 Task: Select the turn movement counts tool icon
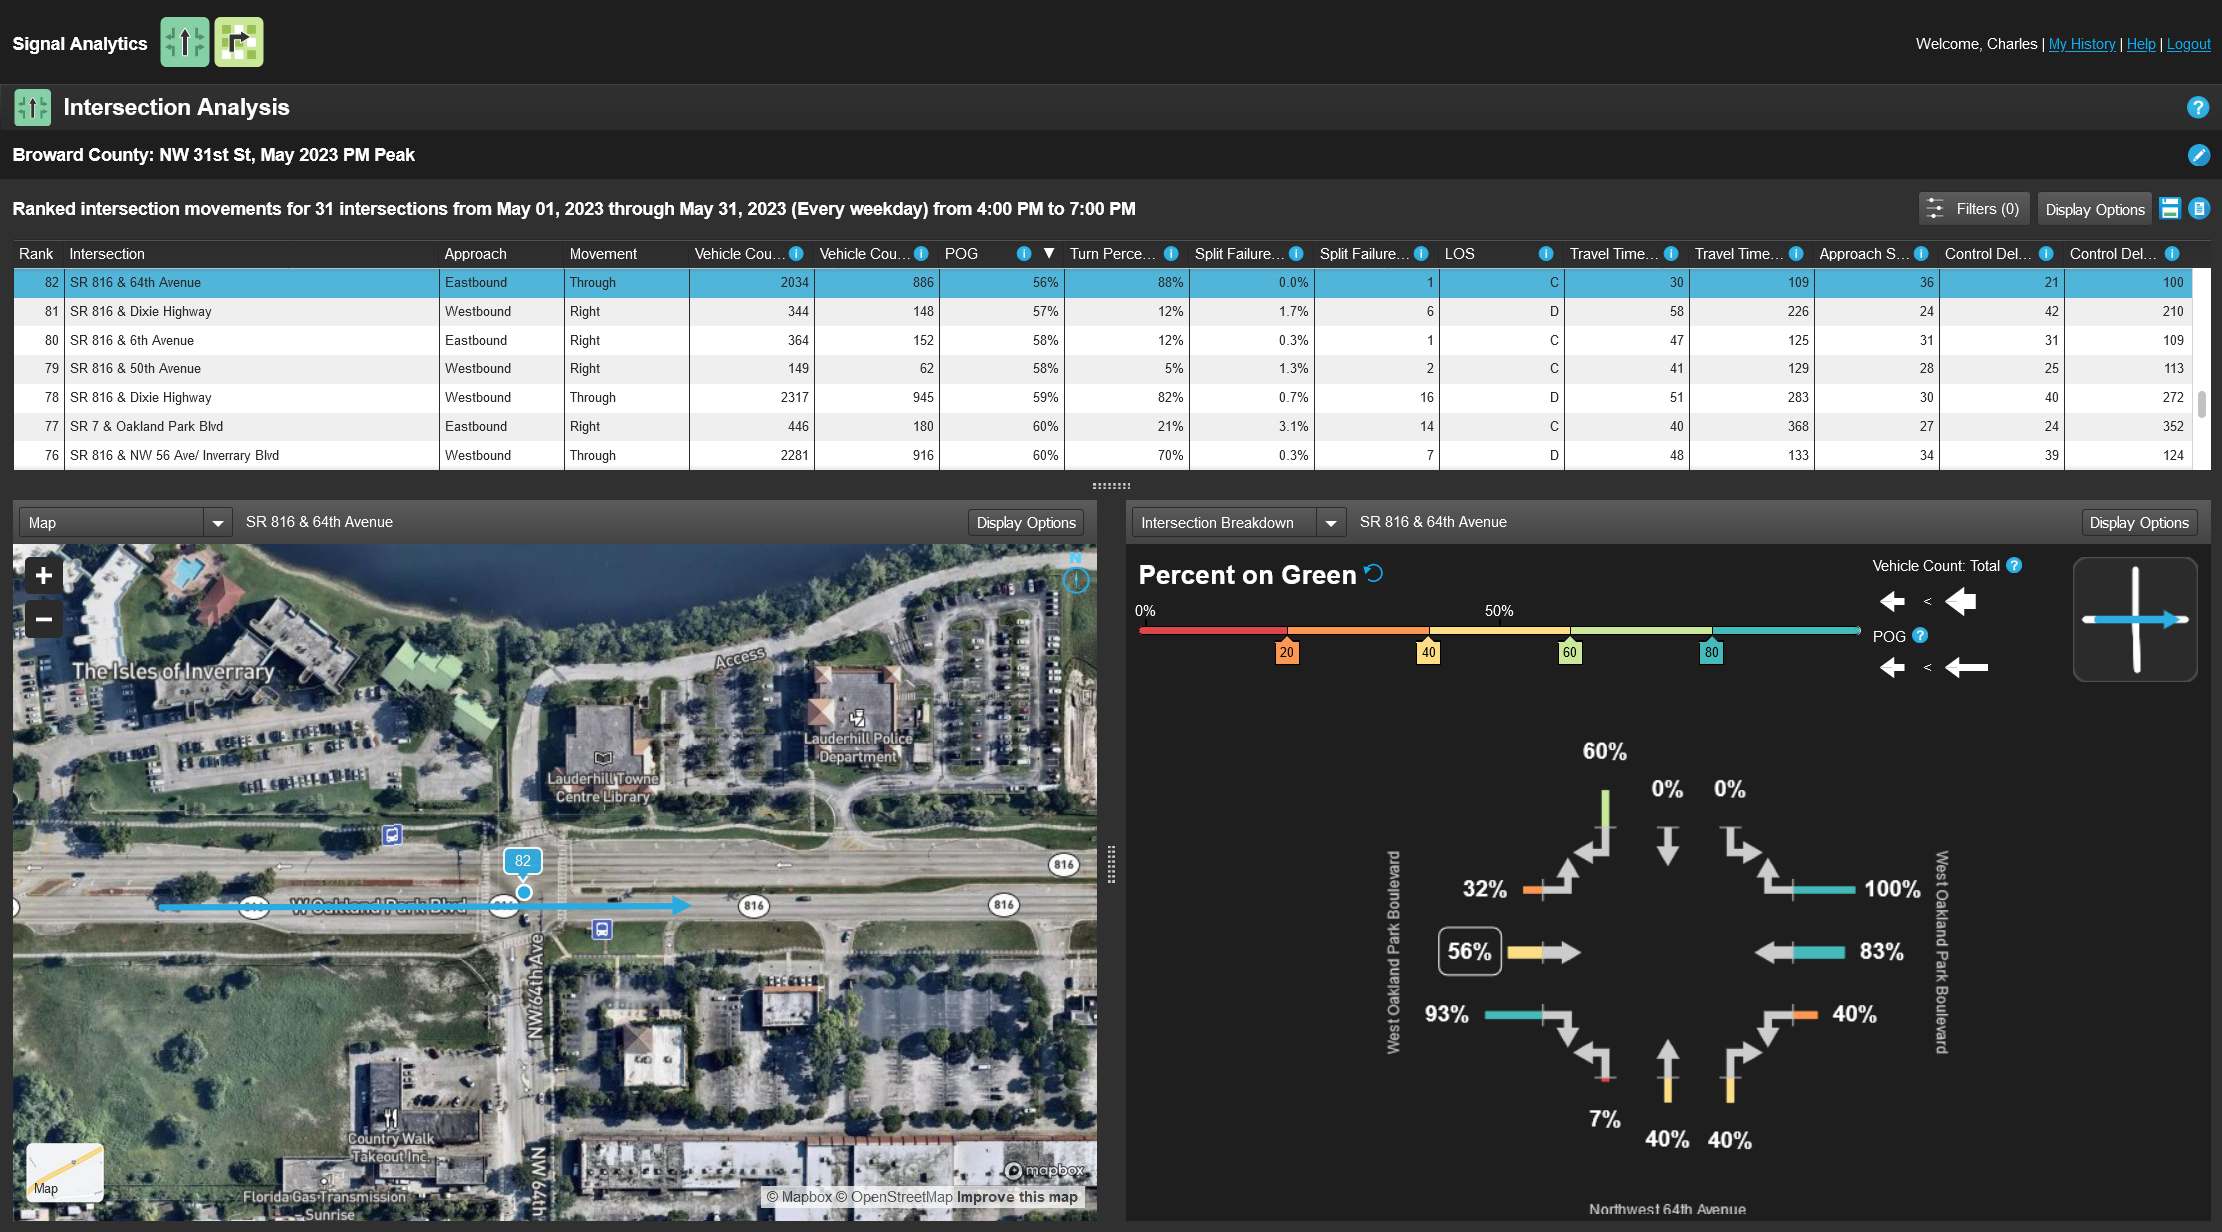point(238,42)
